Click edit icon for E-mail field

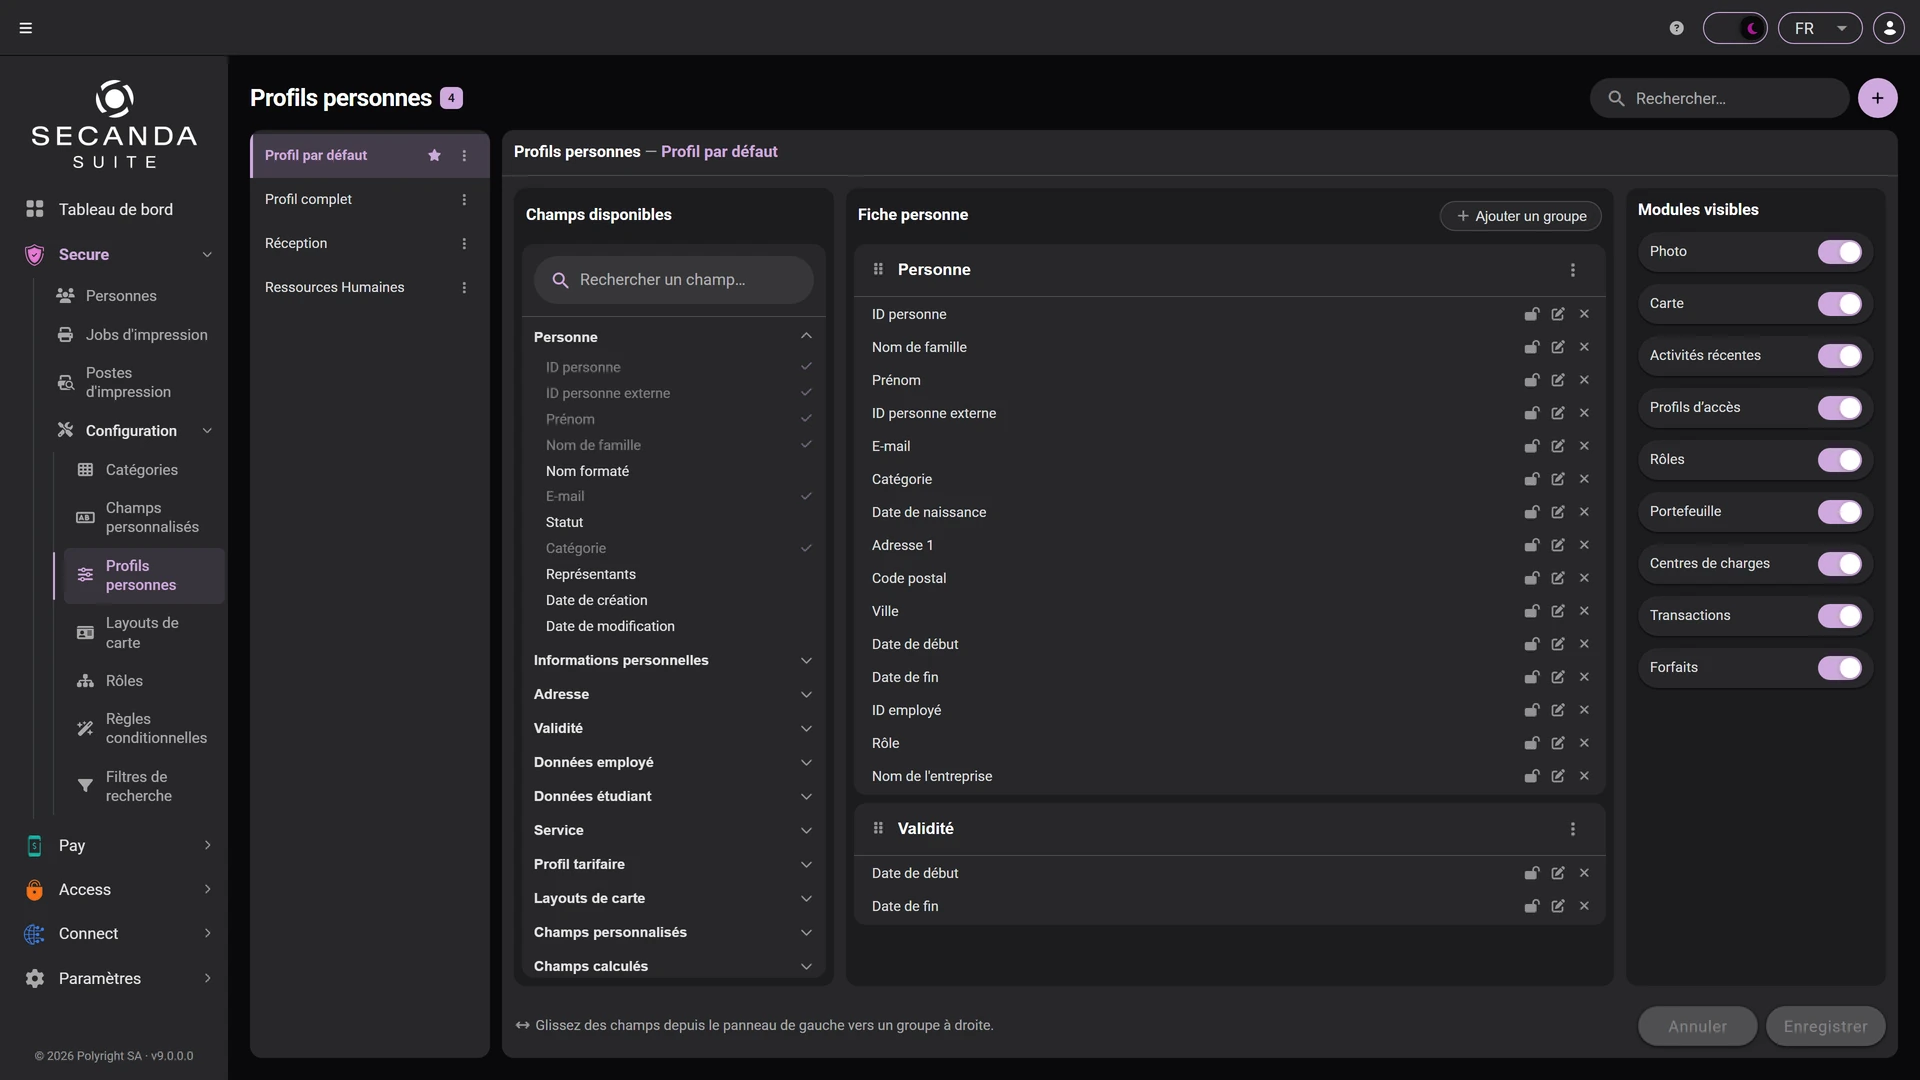pyautogui.click(x=1558, y=446)
